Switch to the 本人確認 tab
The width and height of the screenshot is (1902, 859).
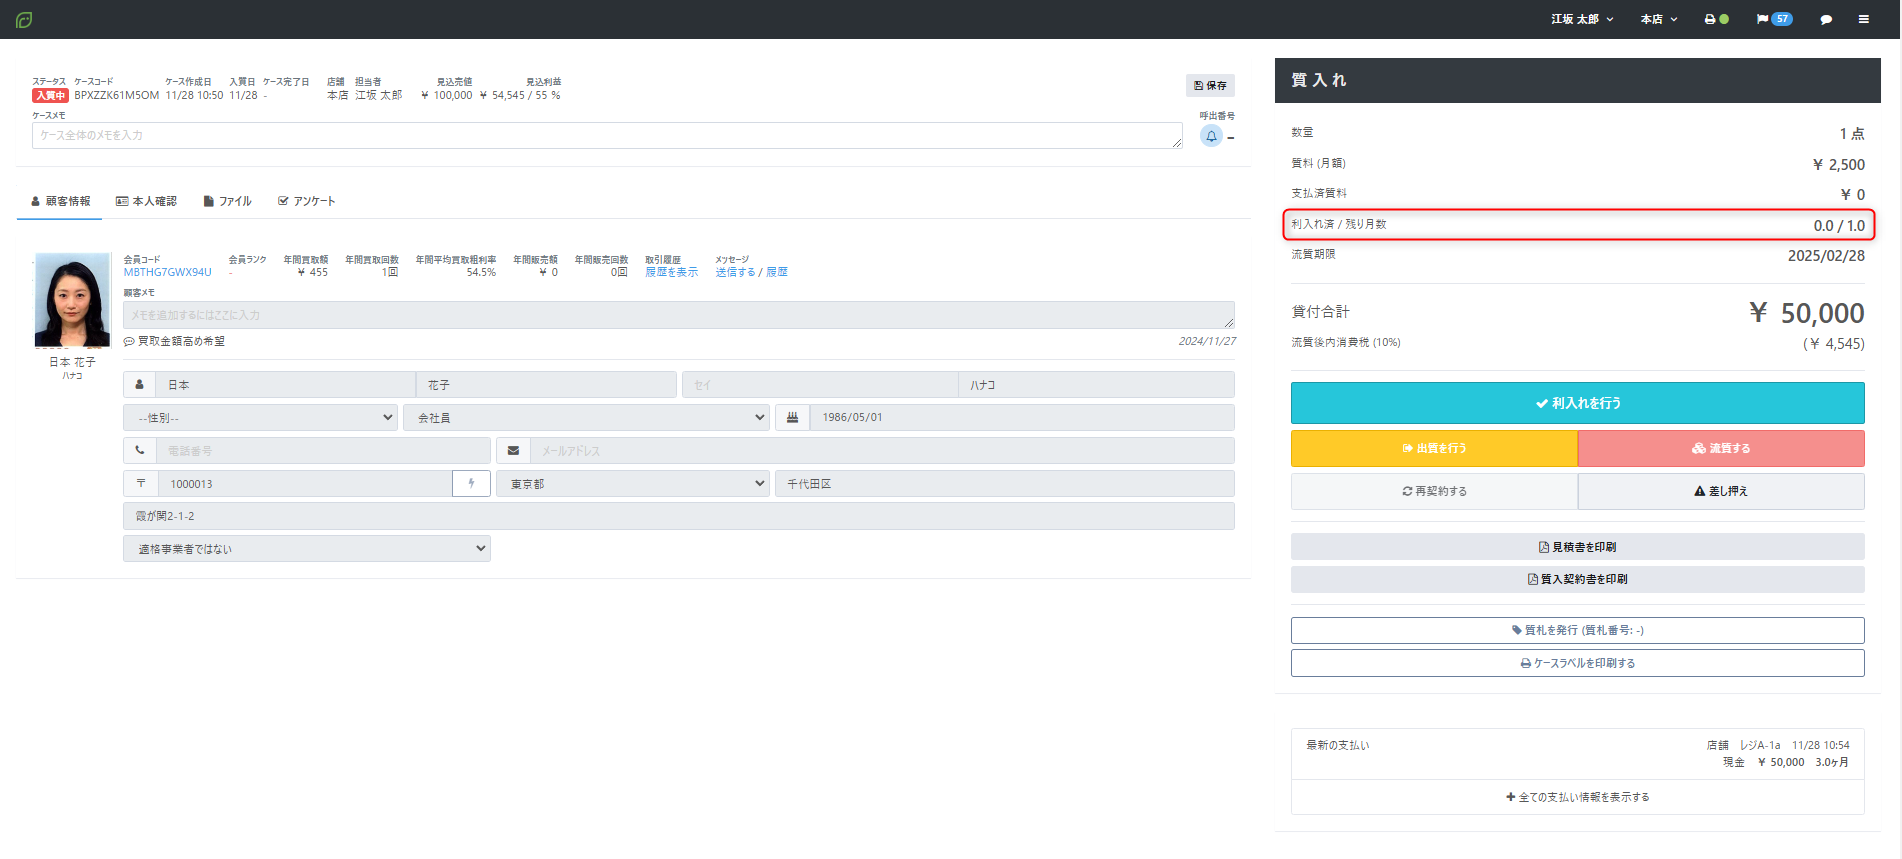point(146,201)
